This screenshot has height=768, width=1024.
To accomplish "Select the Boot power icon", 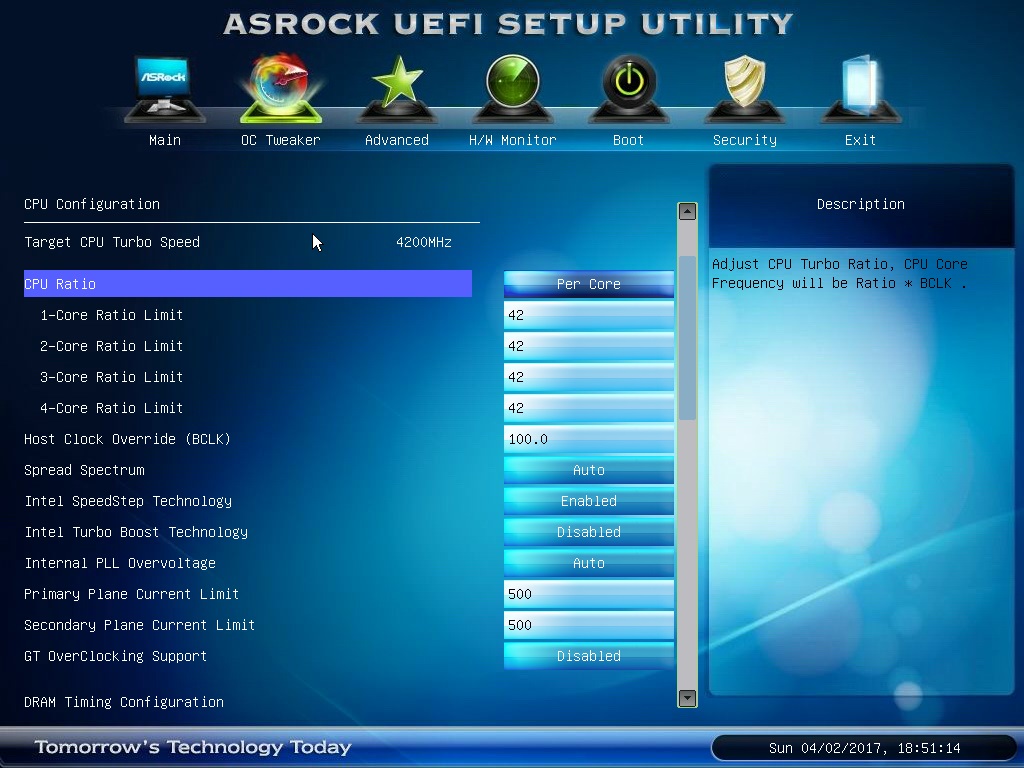I will (629, 88).
